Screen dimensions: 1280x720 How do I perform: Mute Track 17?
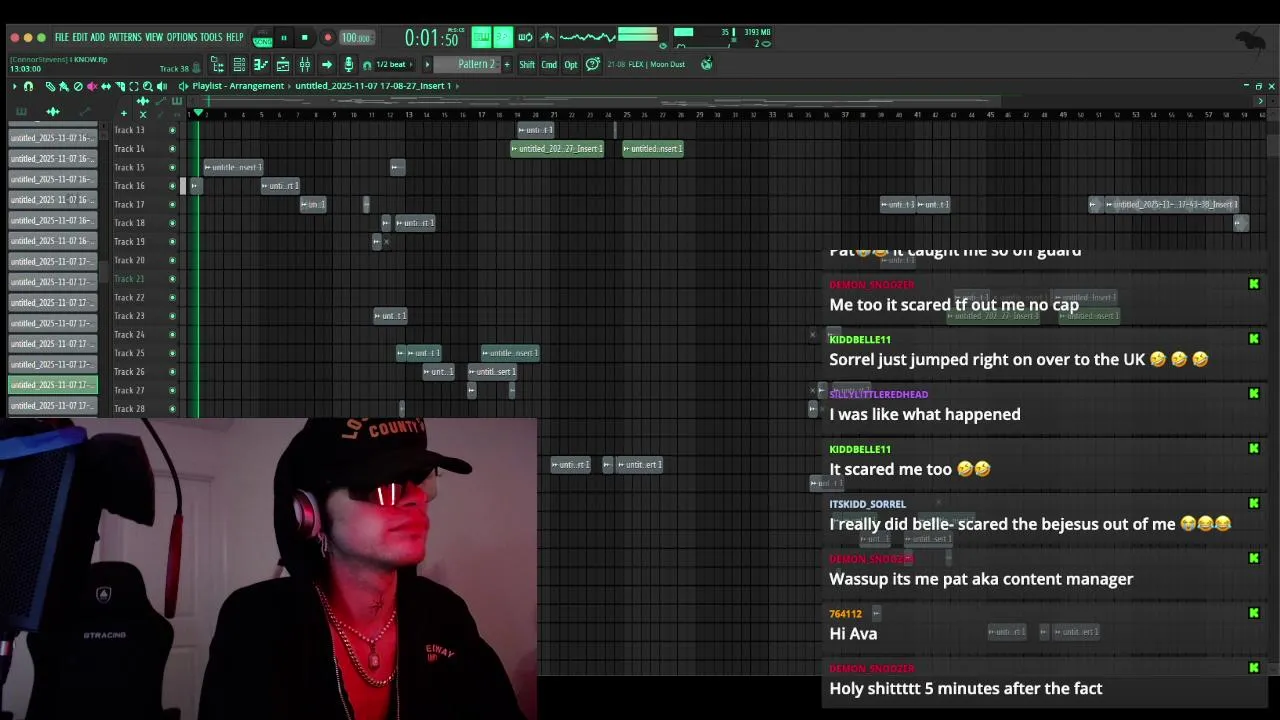pos(172,204)
